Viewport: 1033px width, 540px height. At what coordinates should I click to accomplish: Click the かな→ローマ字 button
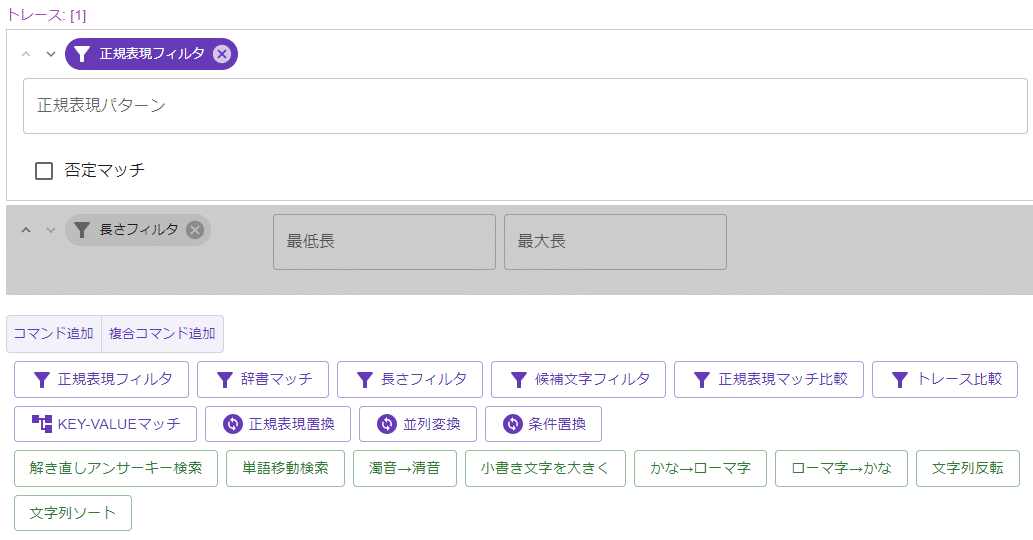coord(700,468)
